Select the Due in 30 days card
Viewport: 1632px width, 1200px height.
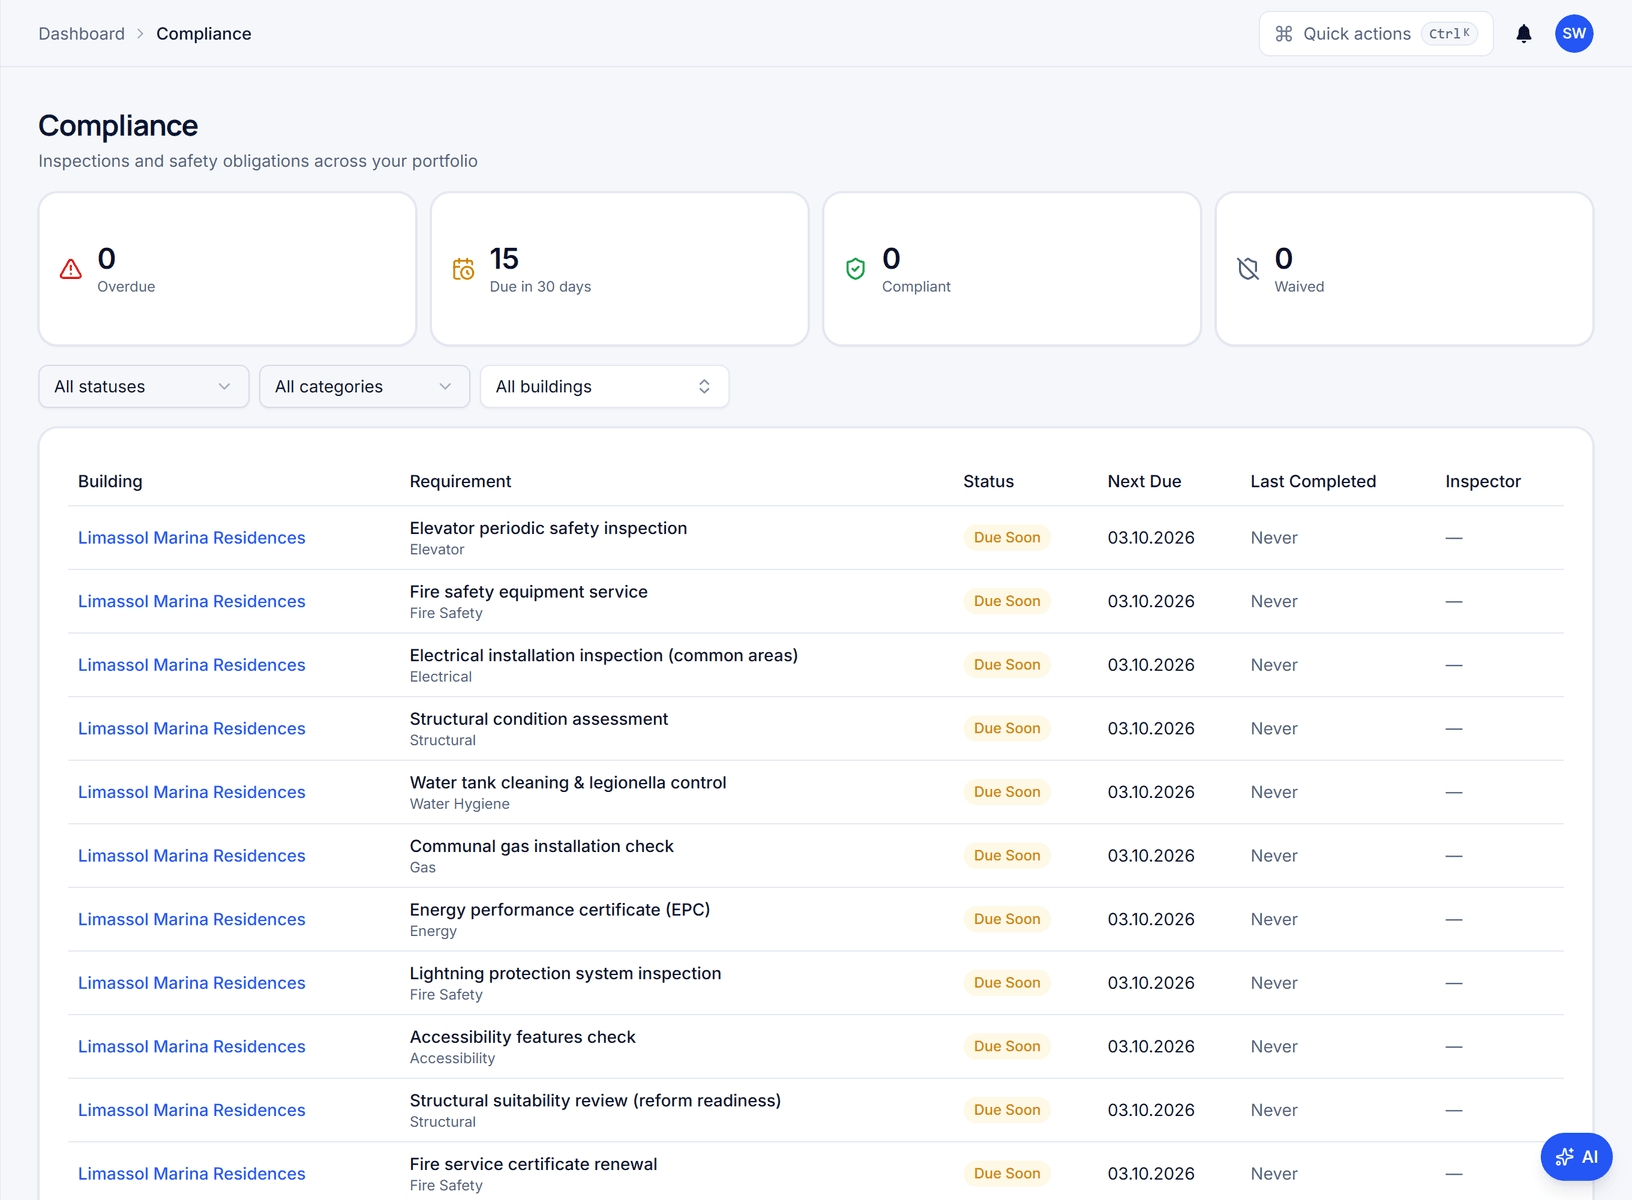click(620, 269)
